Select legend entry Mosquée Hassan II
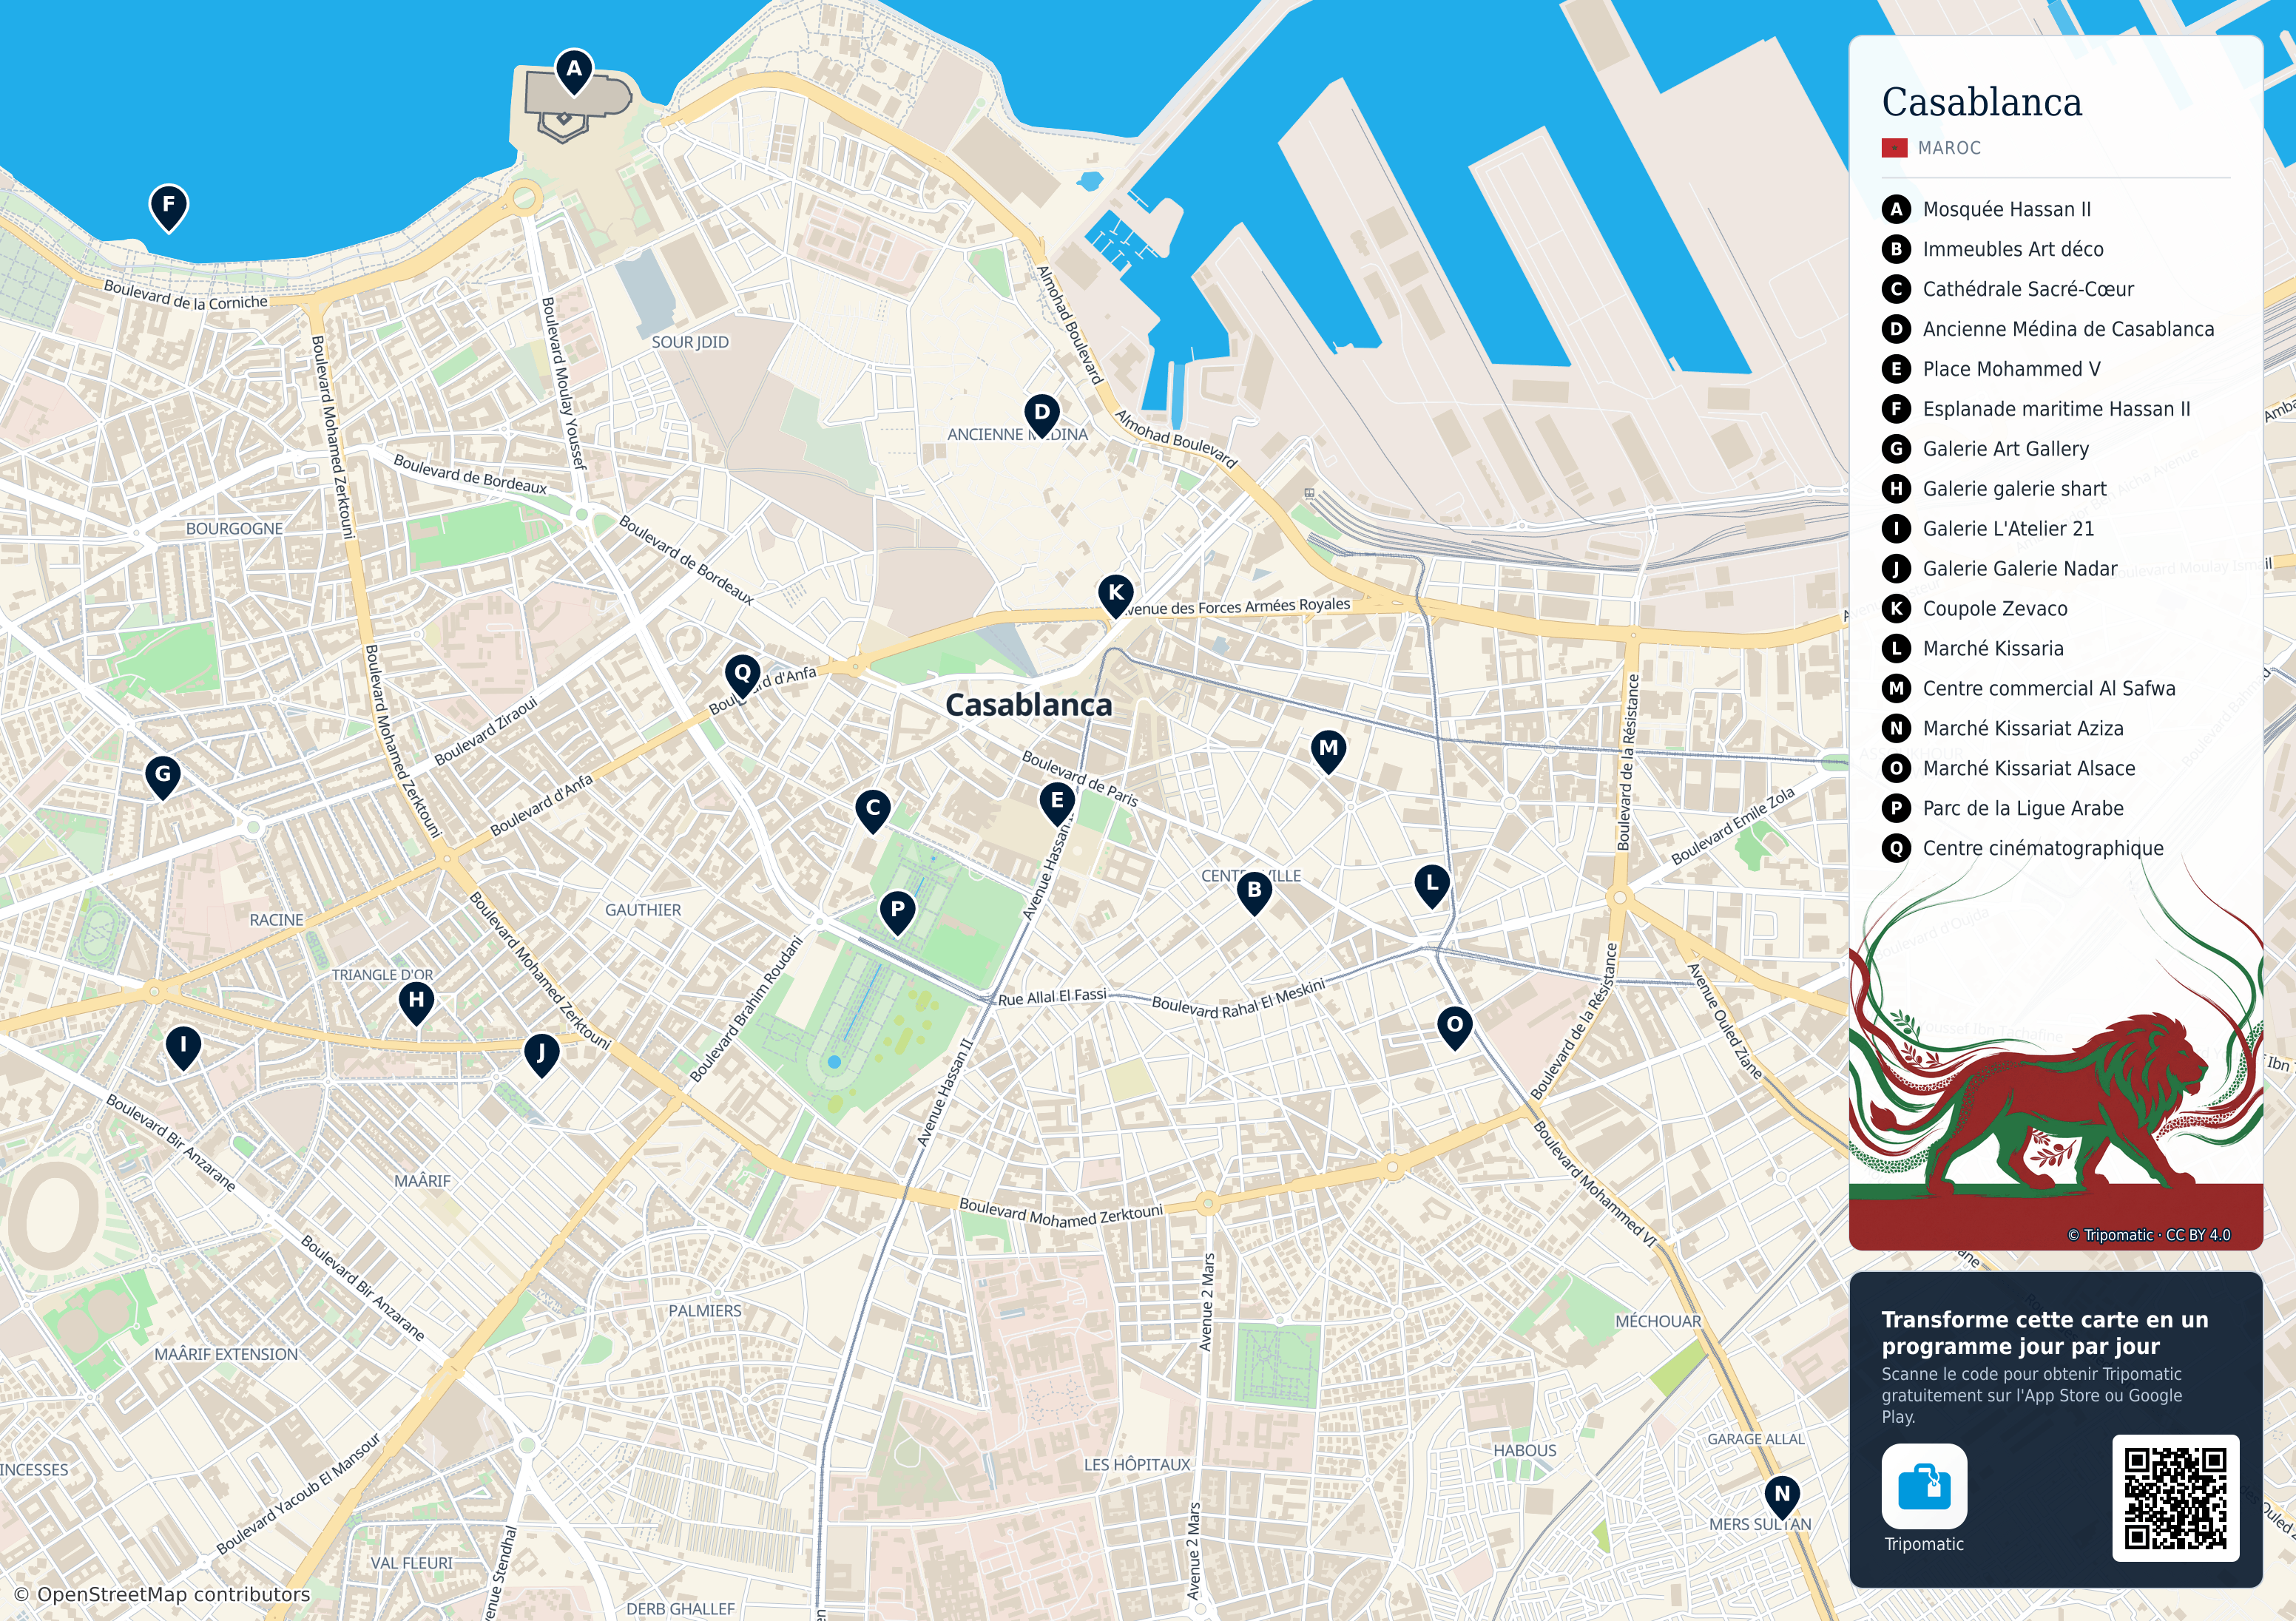2296x1621 pixels. (1986, 209)
